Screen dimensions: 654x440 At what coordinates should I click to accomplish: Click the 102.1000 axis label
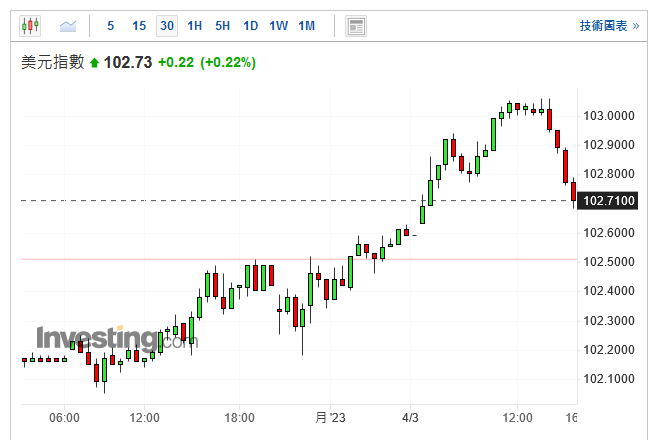609,379
